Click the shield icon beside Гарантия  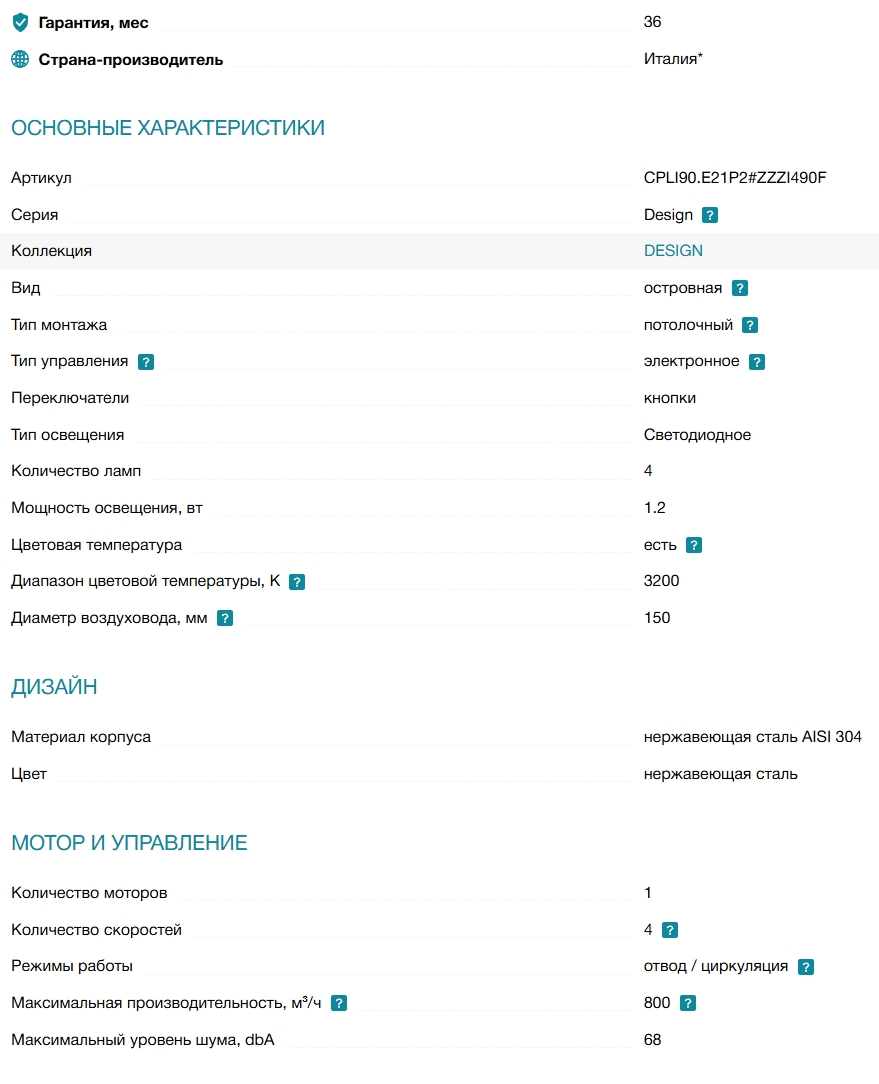21,23
